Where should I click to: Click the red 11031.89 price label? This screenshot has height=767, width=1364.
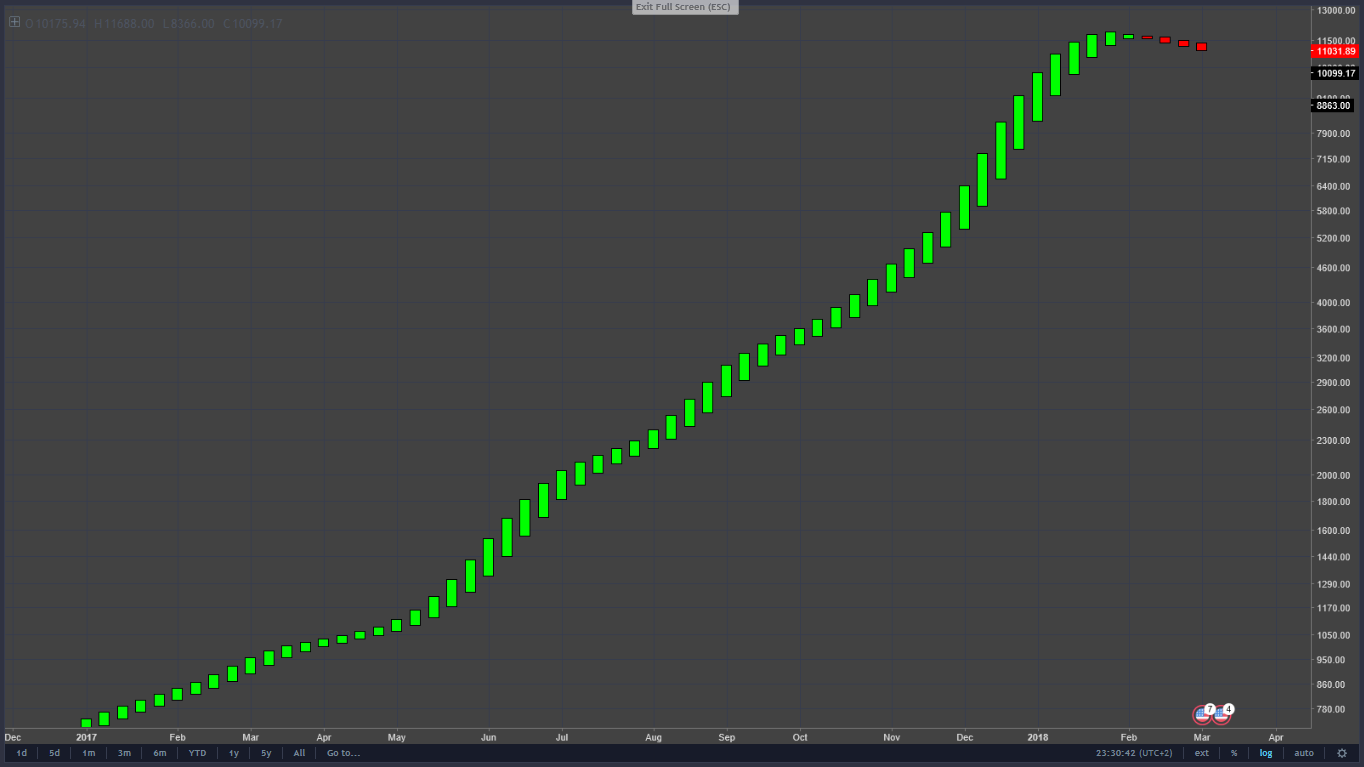(x=1335, y=51)
